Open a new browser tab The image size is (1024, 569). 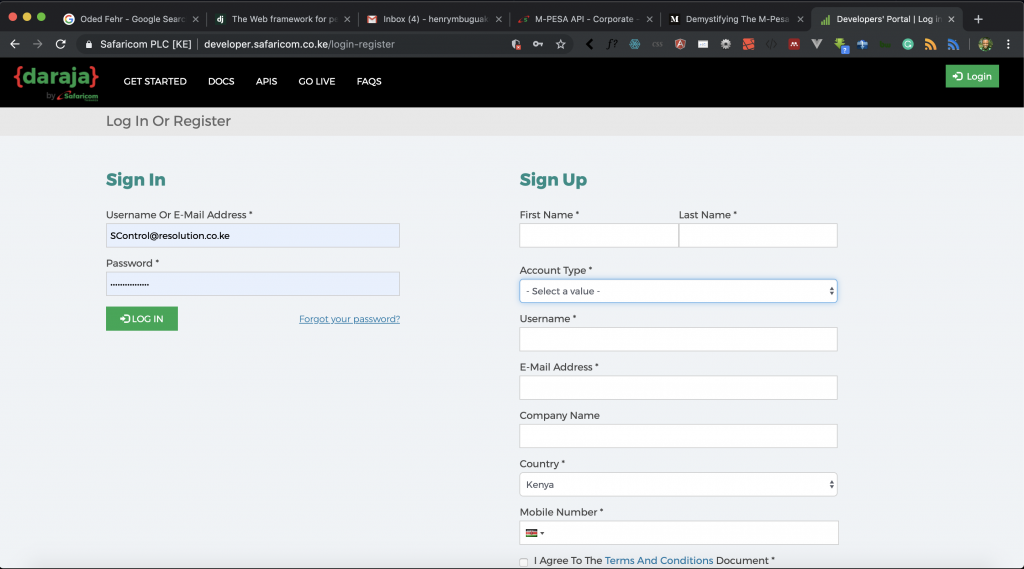[x=978, y=19]
